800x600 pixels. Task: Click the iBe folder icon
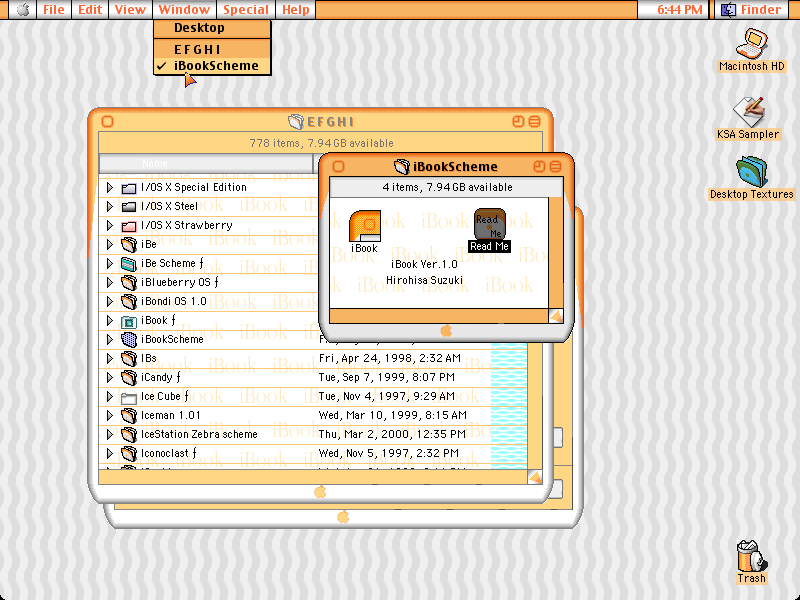(129, 244)
